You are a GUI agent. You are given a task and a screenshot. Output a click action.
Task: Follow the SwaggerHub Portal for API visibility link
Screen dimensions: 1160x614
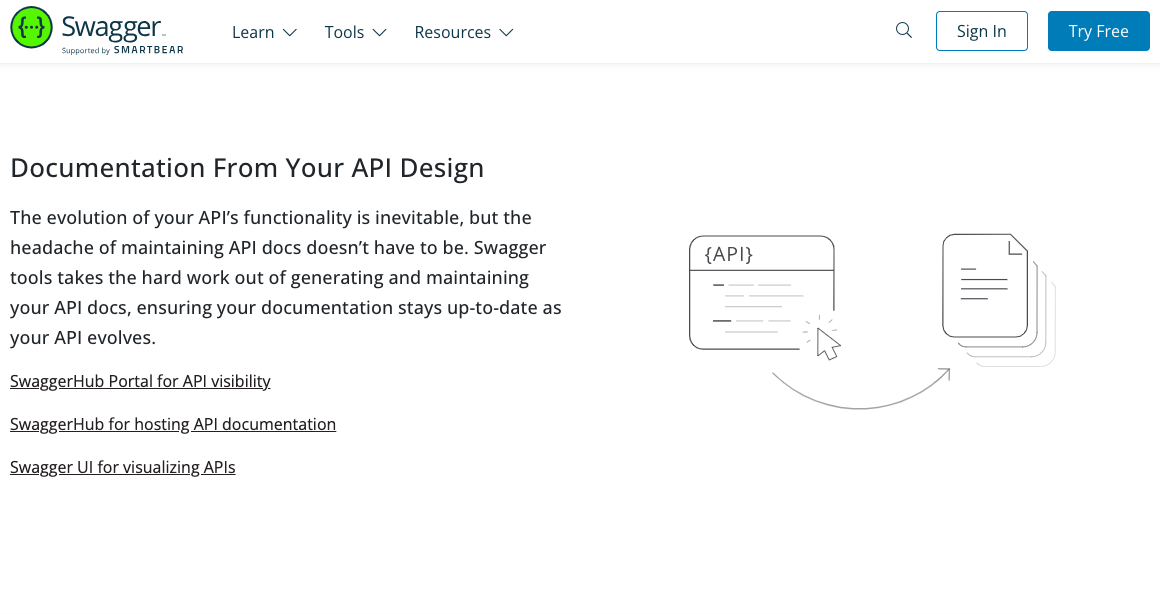pos(140,381)
